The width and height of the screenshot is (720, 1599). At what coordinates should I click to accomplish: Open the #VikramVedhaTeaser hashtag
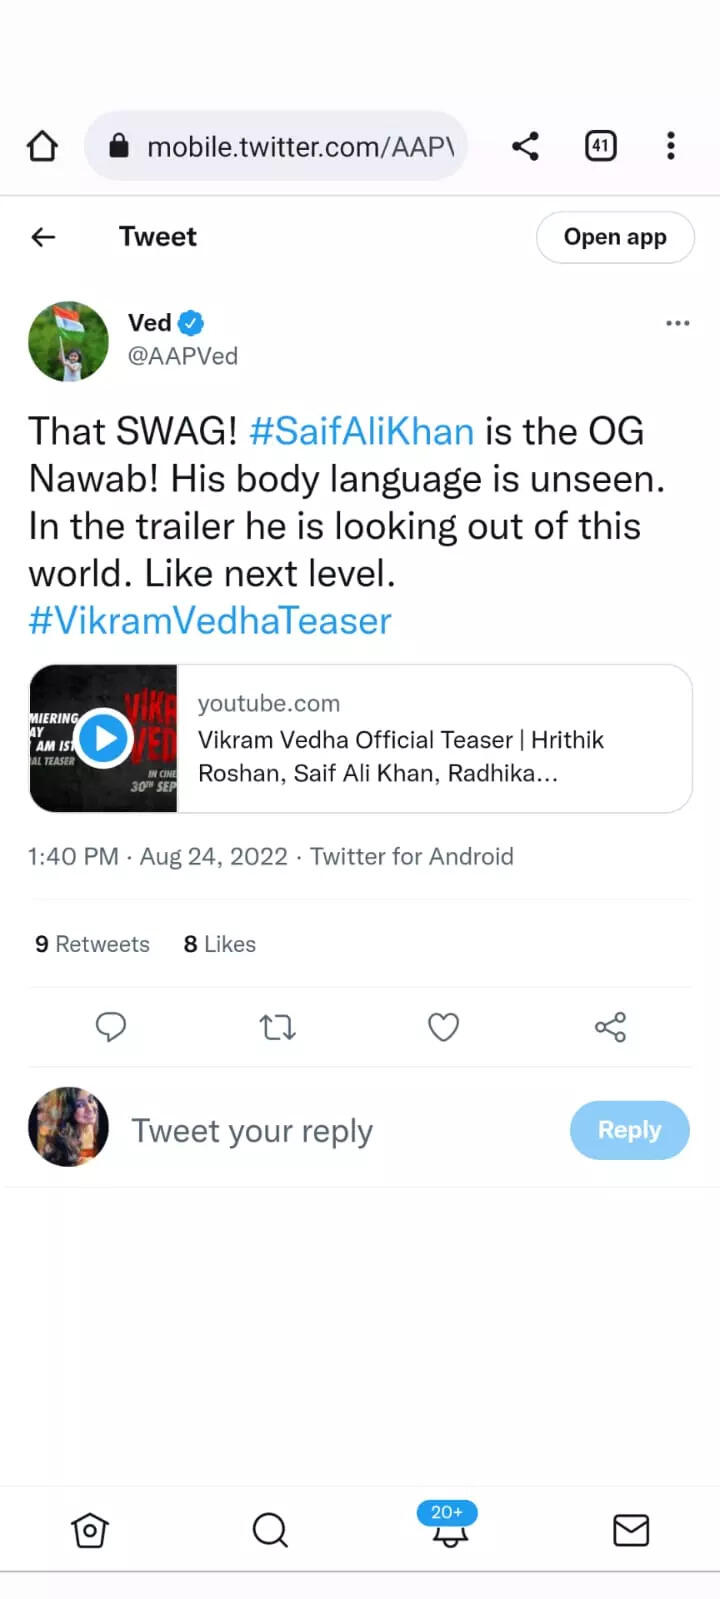[210, 621]
